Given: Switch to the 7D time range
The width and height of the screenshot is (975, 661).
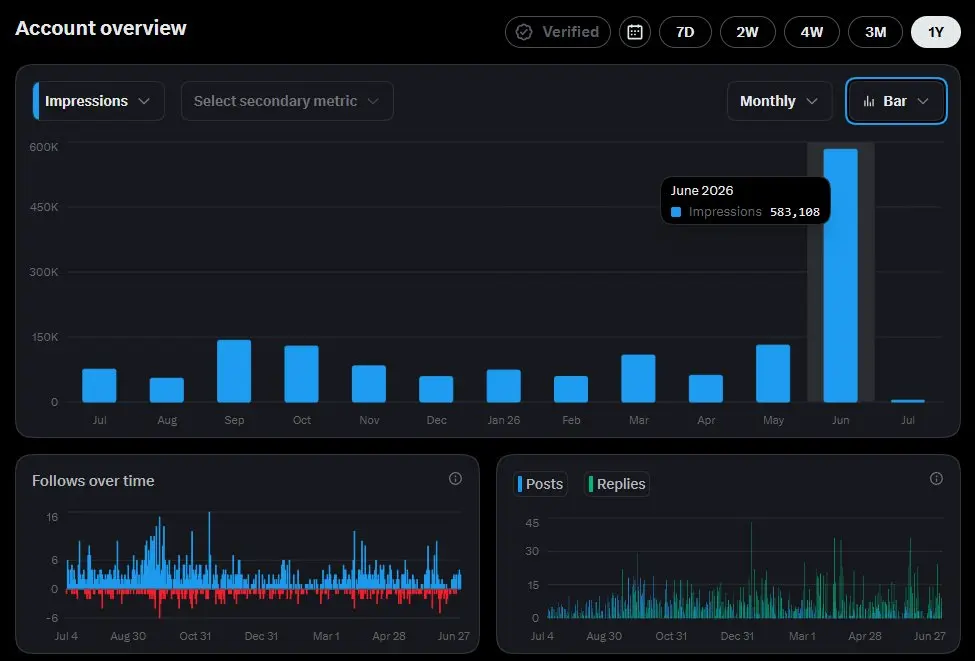Looking at the screenshot, I should point(685,32).
